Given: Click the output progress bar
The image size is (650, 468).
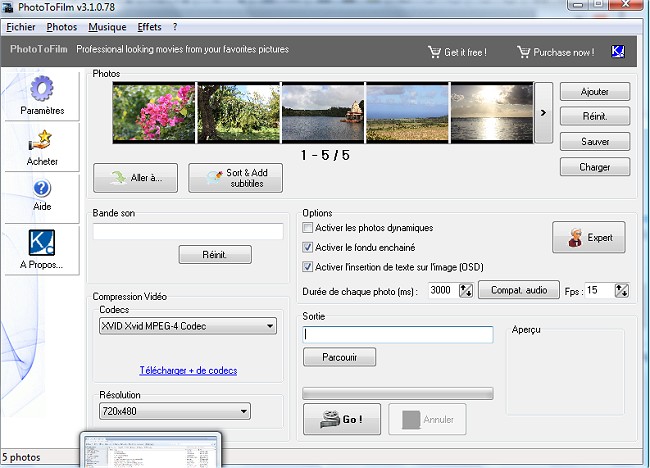Looking at the screenshot, I should pyautogui.click(x=398, y=393).
